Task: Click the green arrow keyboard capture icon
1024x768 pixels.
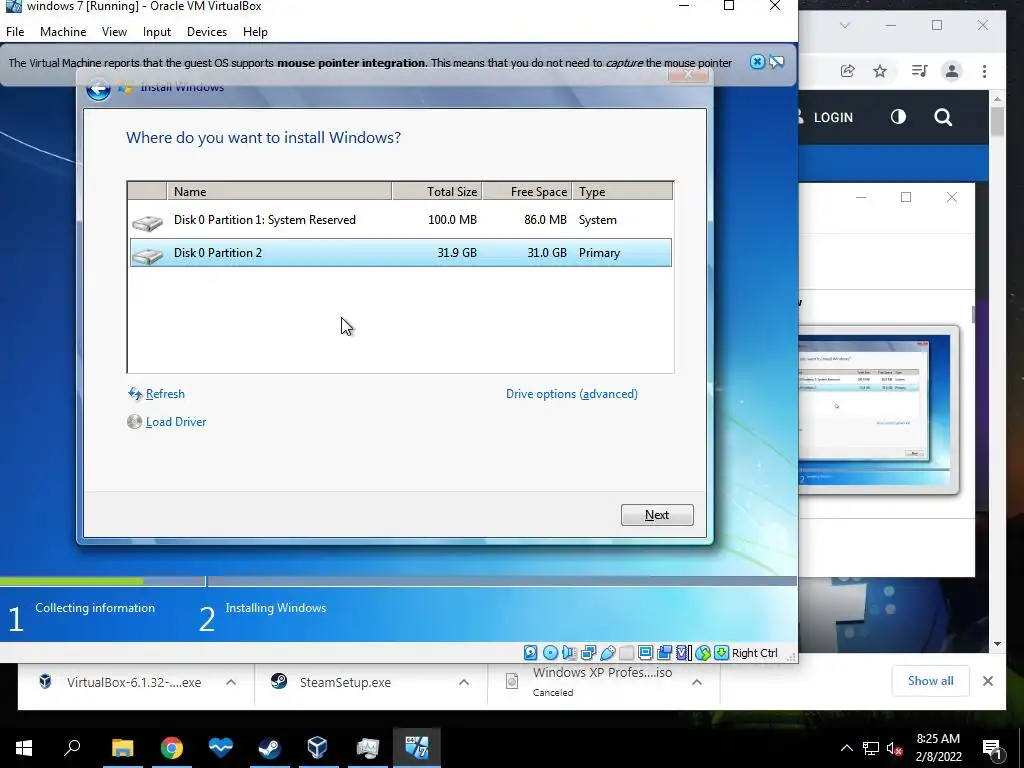Action: [x=721, y=652]
